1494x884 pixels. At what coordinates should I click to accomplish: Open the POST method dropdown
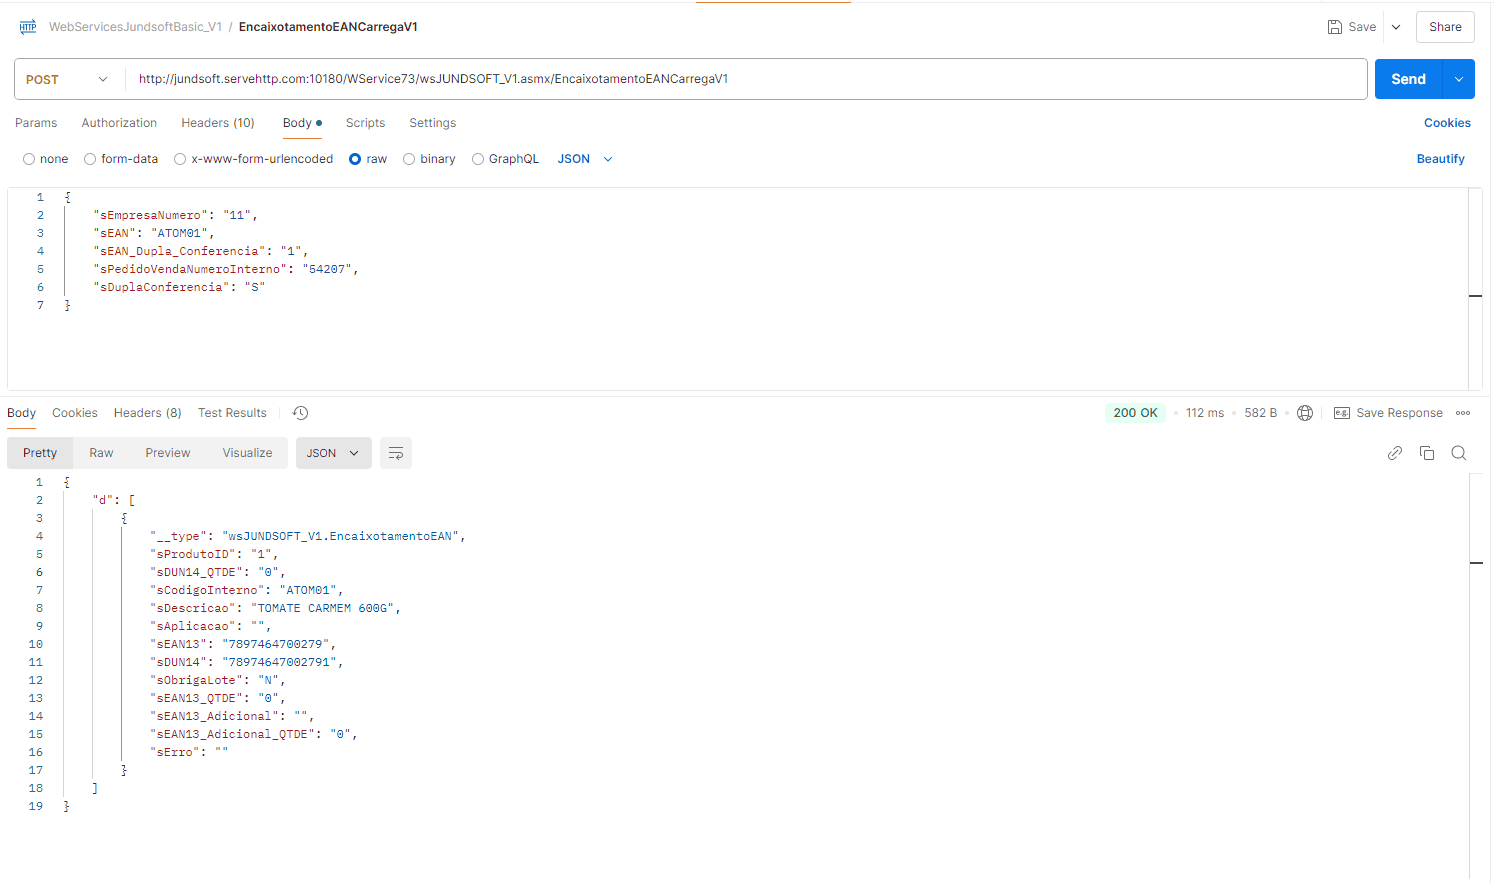point(68,79)
